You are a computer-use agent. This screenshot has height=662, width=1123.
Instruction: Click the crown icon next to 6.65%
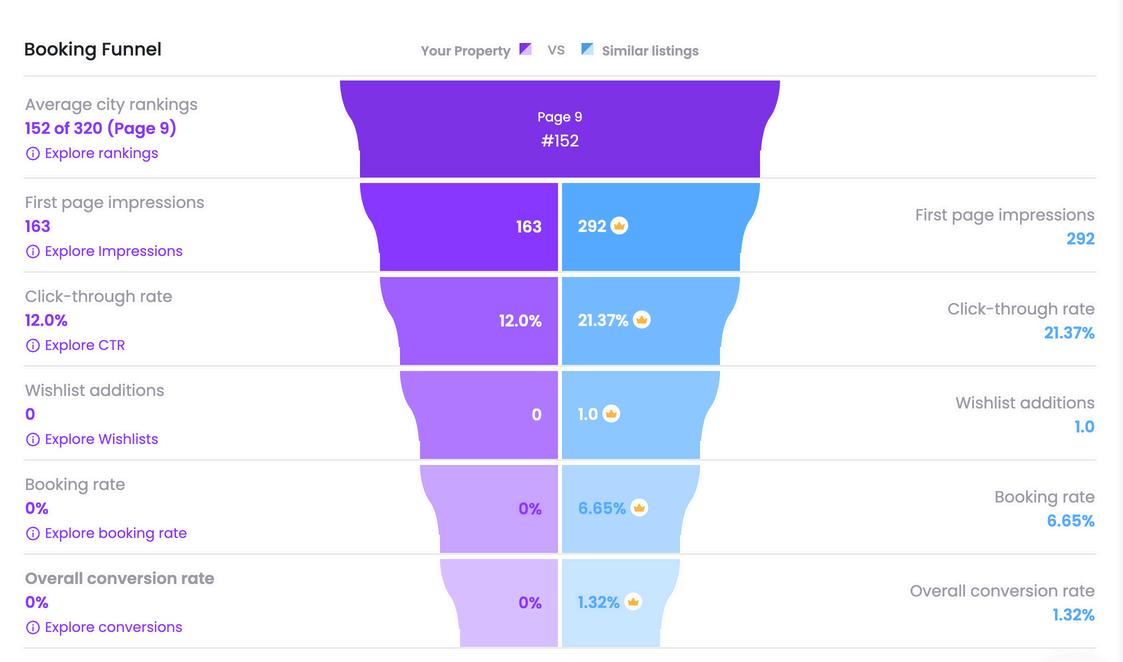tap(639, 508)
